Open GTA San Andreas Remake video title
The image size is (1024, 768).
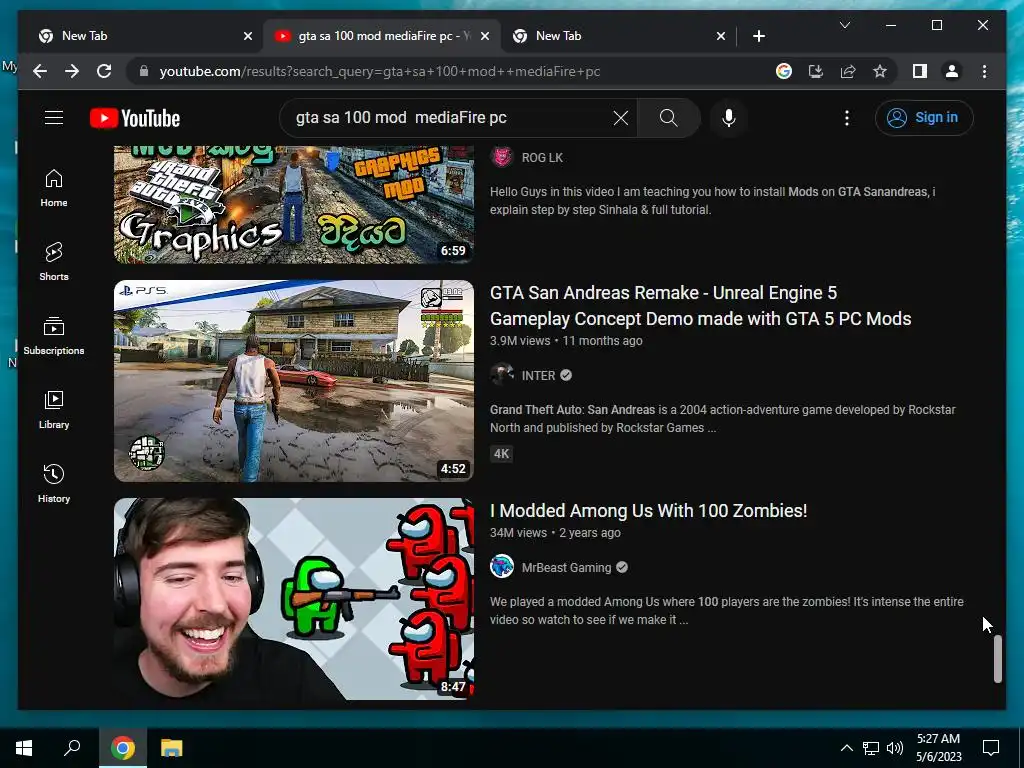click(700, 306)
